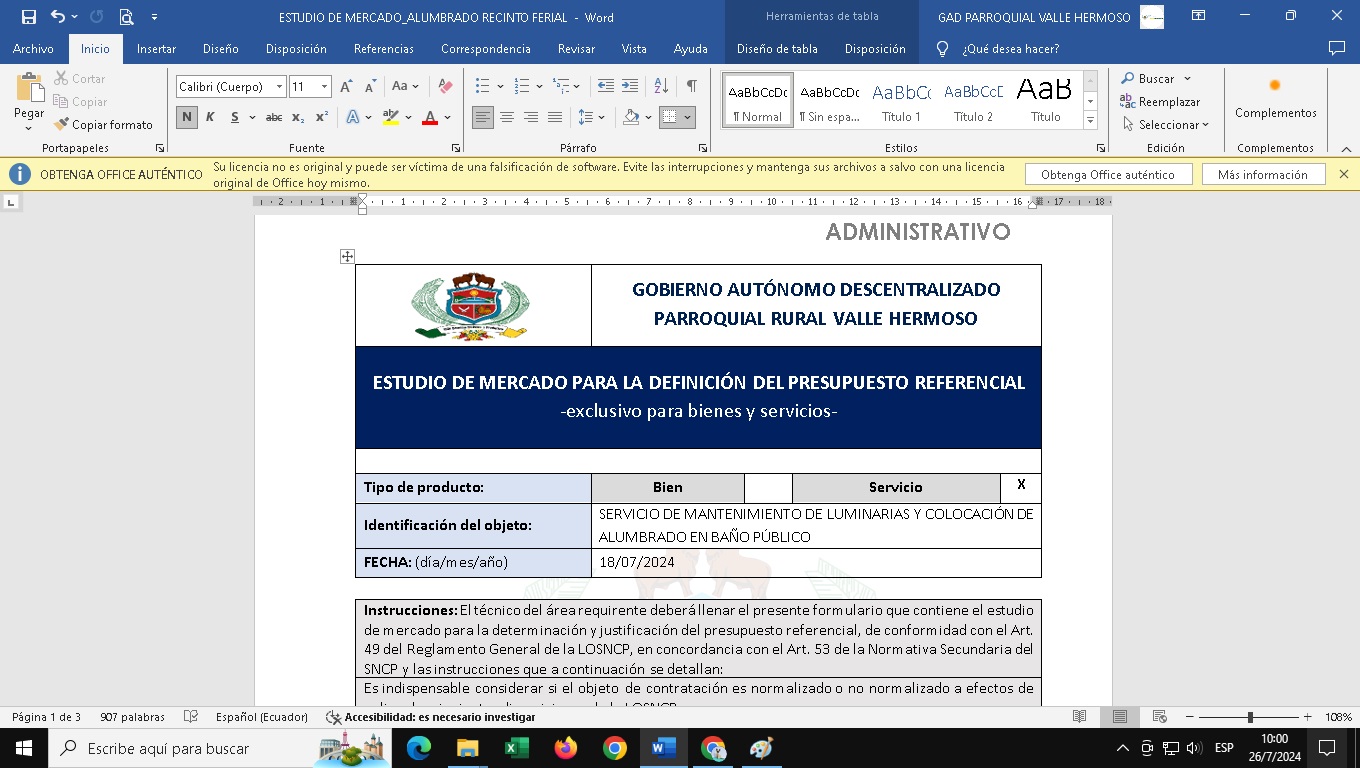Image resolution: width=1360 pixels, height=768 pixels.
Task: Click the Obtenga Office auténtico button
Action: [1107, 175]
